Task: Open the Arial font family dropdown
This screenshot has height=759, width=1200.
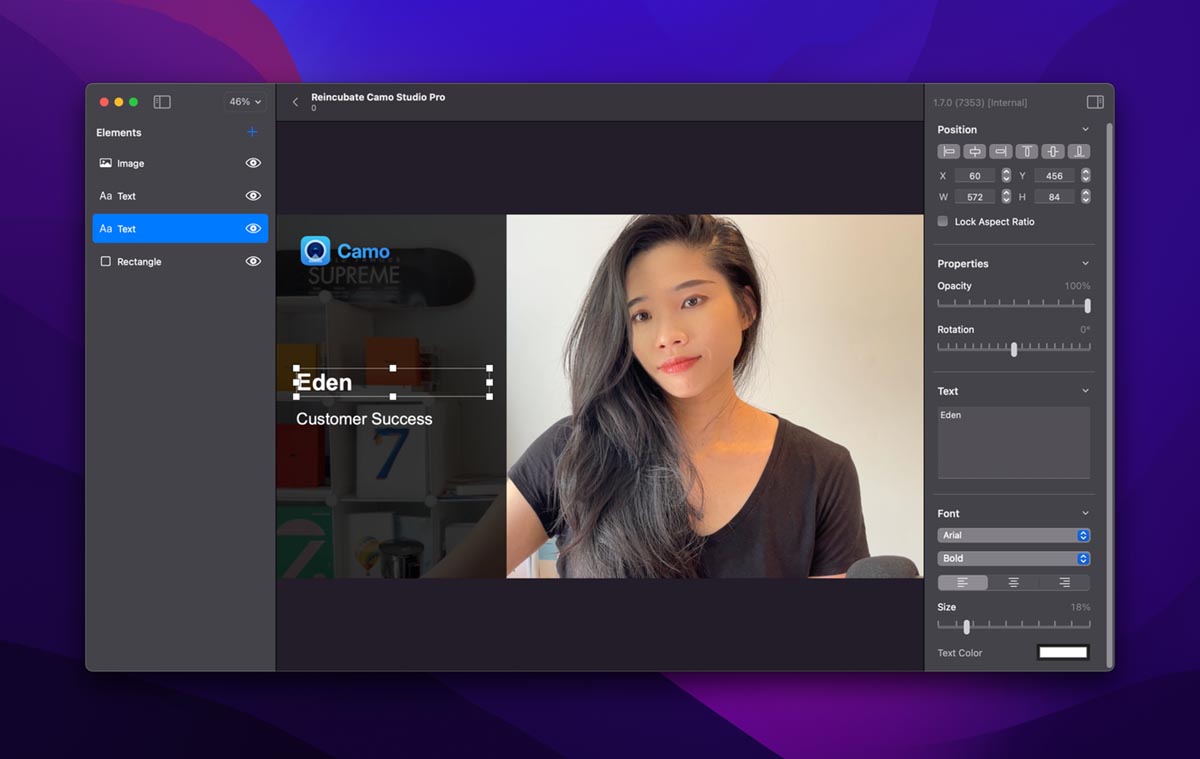Action: 1013,536
